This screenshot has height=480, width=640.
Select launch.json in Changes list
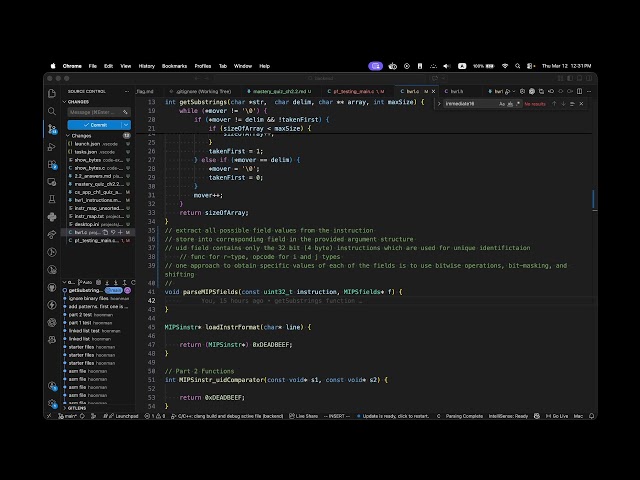click(99, 144)
